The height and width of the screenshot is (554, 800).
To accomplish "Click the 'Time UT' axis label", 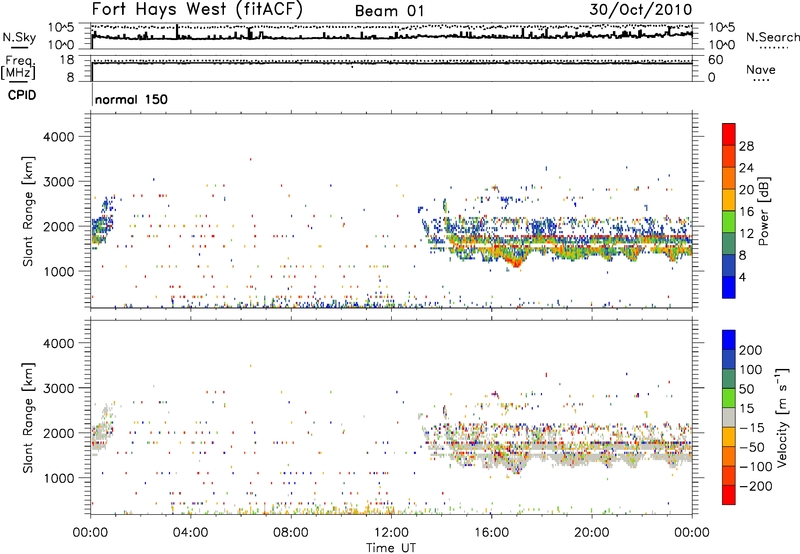I will click(x=391, y=548).
